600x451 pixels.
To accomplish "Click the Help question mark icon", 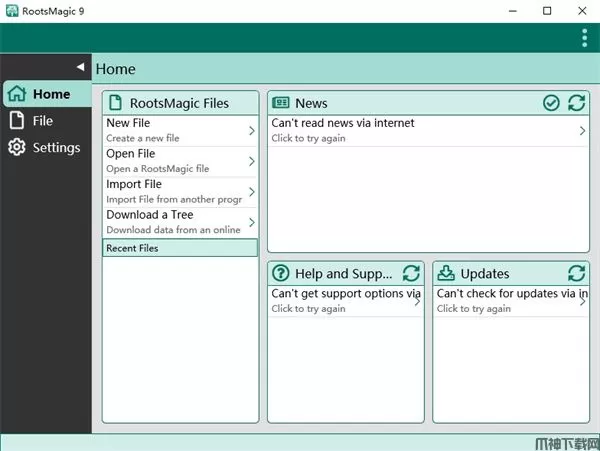I will [281, 274].
